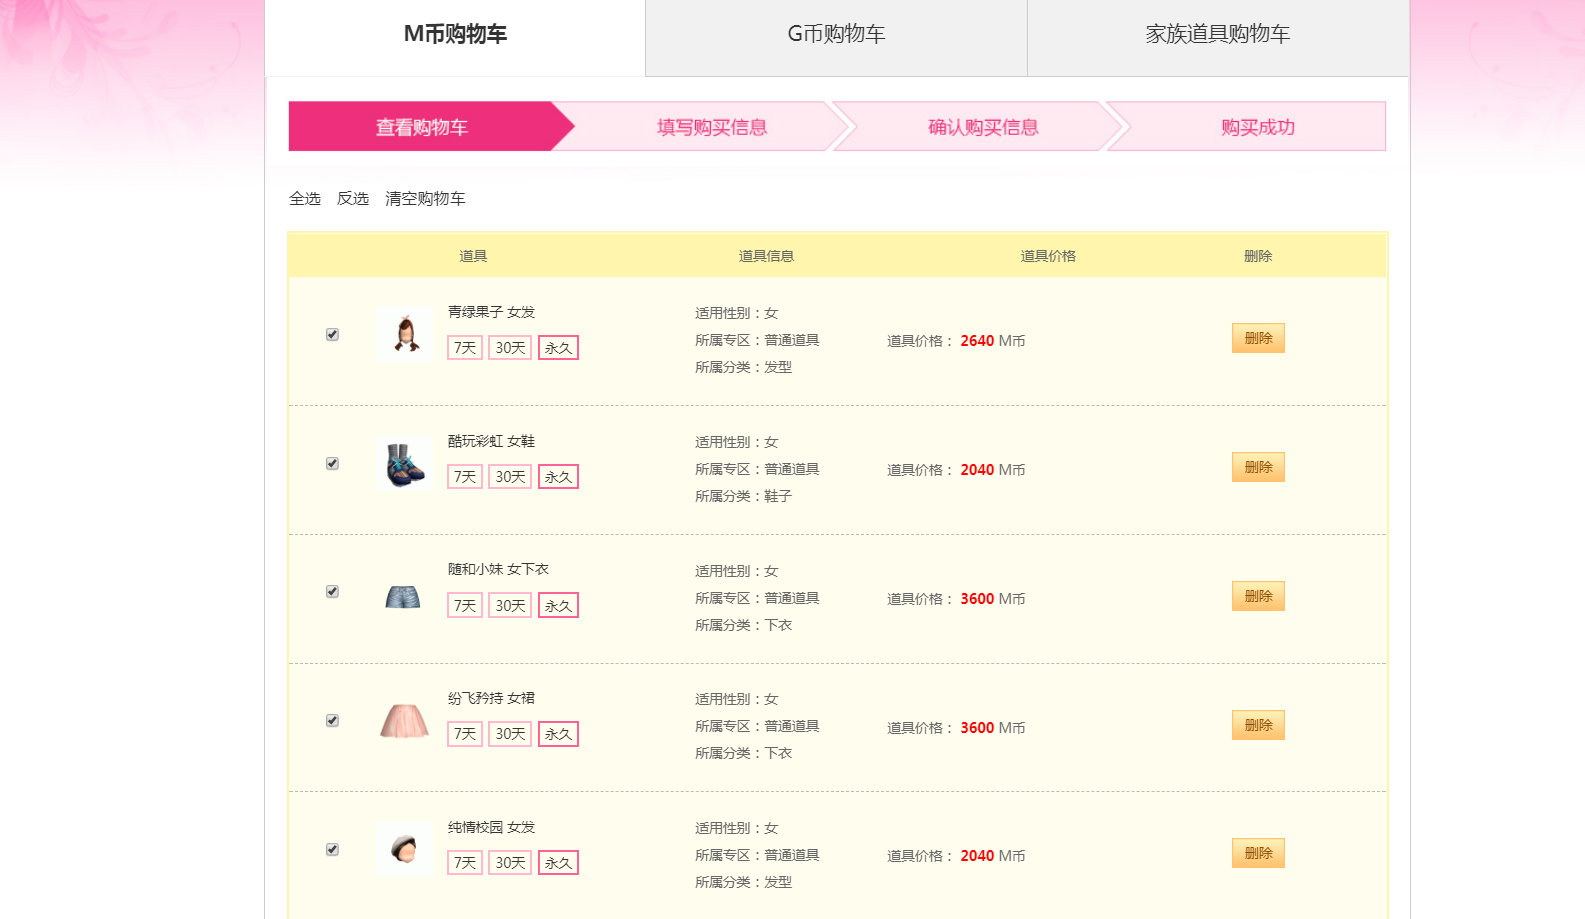
Task: Choose 7天 for 酷玩彩虹 女鞋
Action: coord(465,477)
